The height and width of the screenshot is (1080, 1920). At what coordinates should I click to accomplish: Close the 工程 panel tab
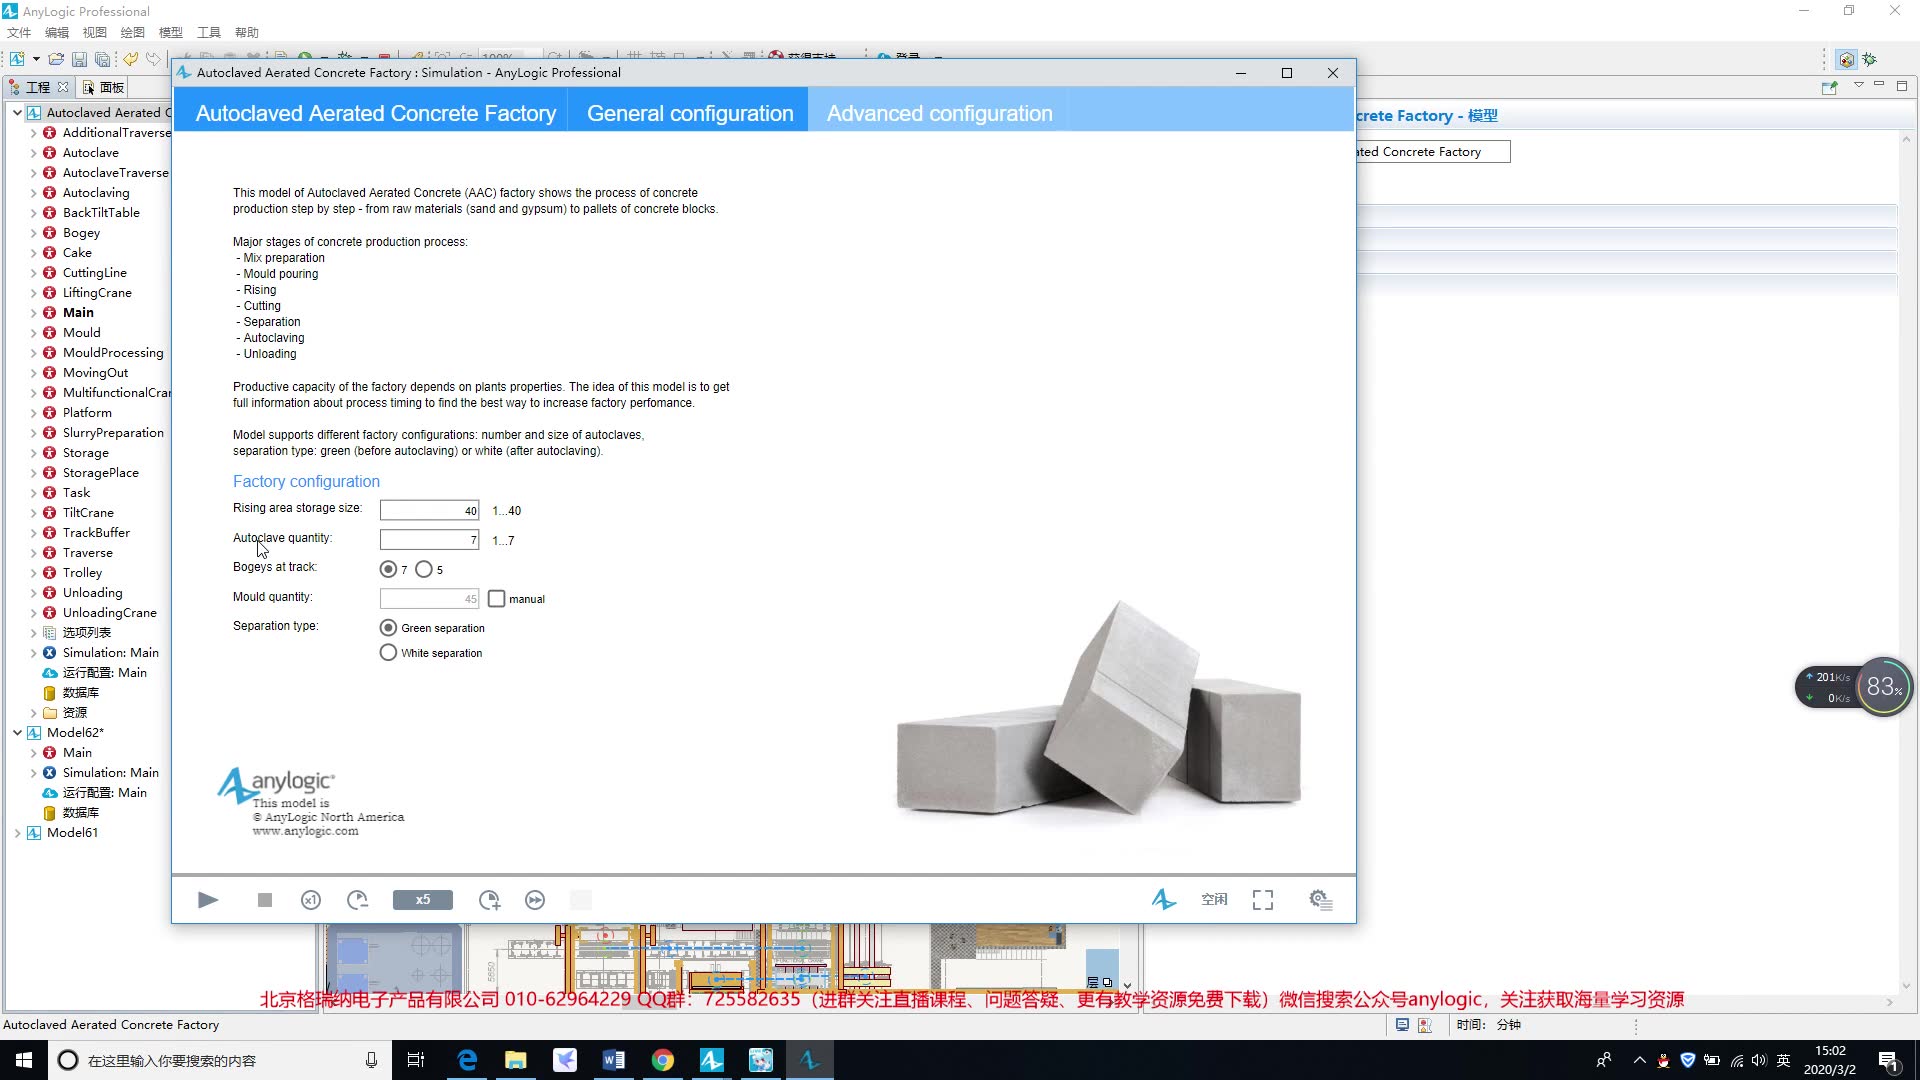tap(63, 87)
